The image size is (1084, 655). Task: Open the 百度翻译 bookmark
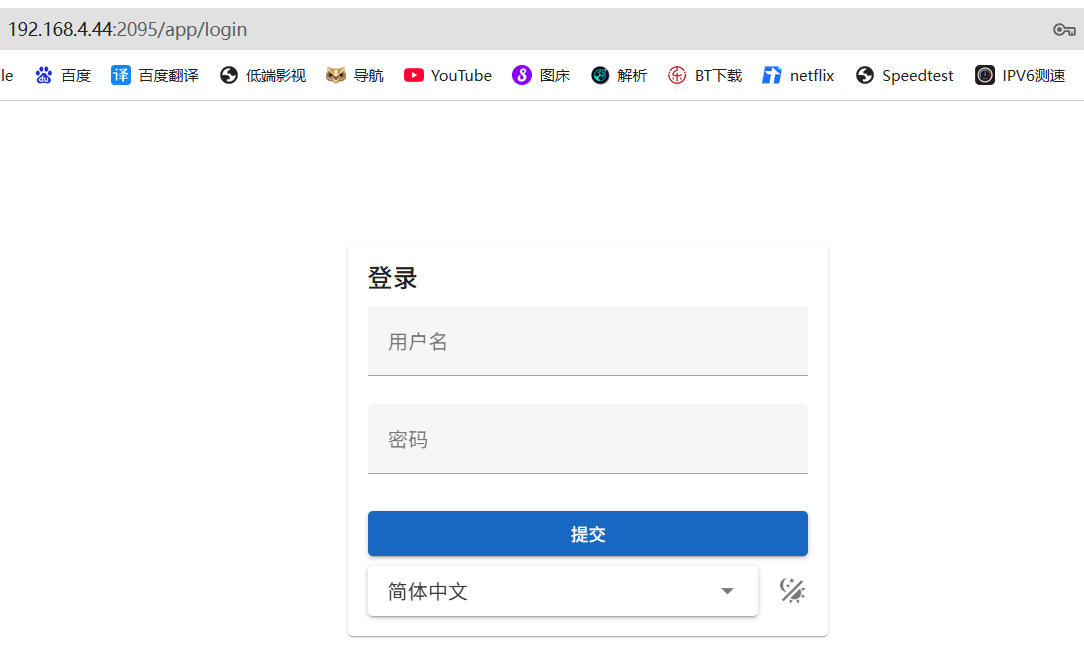tap(155, 76)
